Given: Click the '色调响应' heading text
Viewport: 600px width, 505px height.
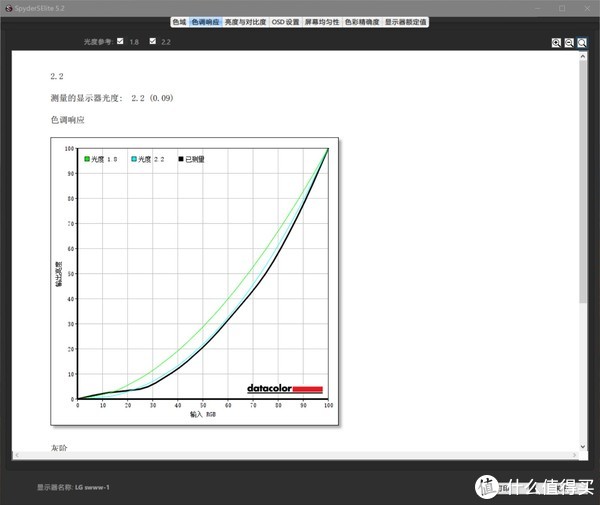Looking at the screenshot, I should [67, 120].
